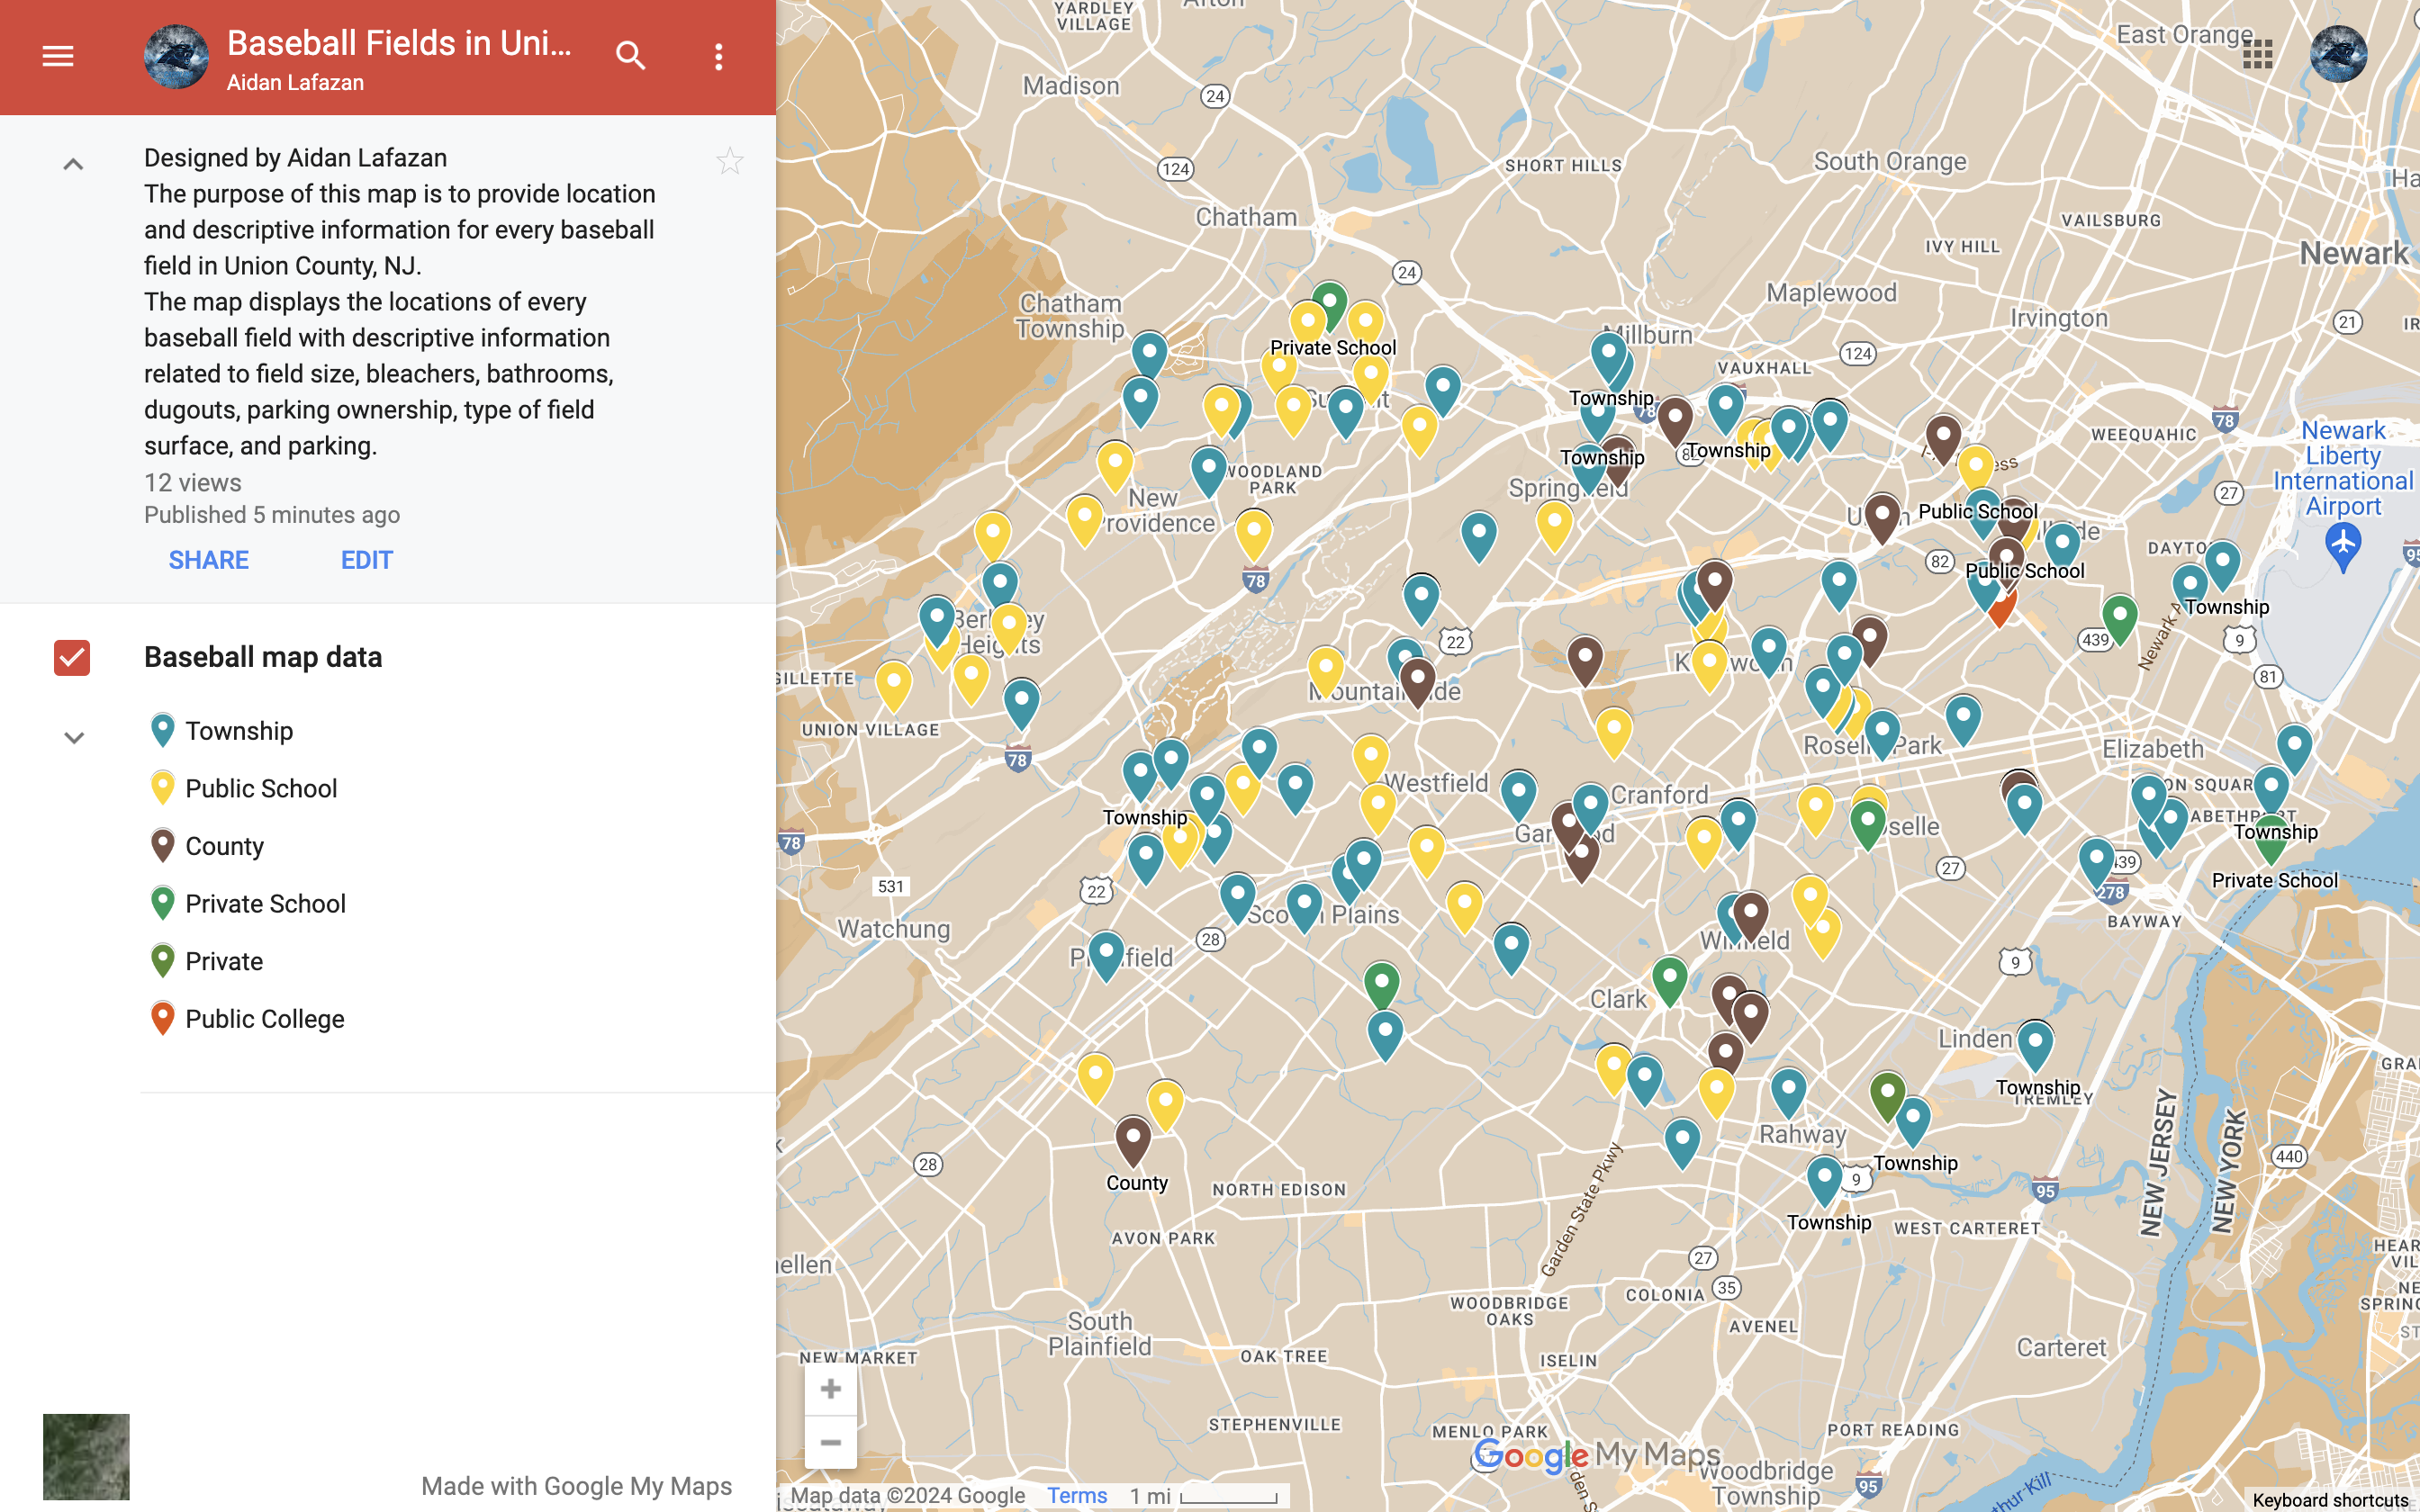Screen dimensions: 2420x1512
Task: Open the Google apps grid
Action: tap(2257, 53)
